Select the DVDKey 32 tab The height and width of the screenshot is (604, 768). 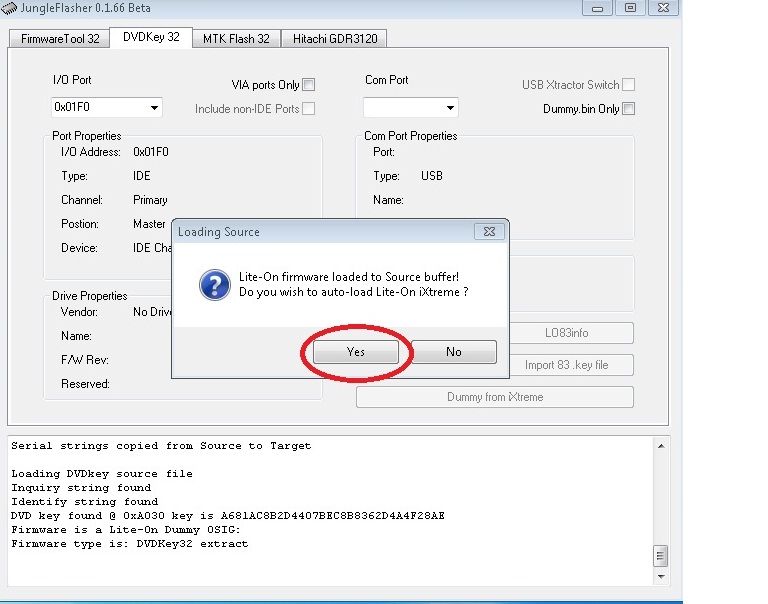click(x=149, y=38)
